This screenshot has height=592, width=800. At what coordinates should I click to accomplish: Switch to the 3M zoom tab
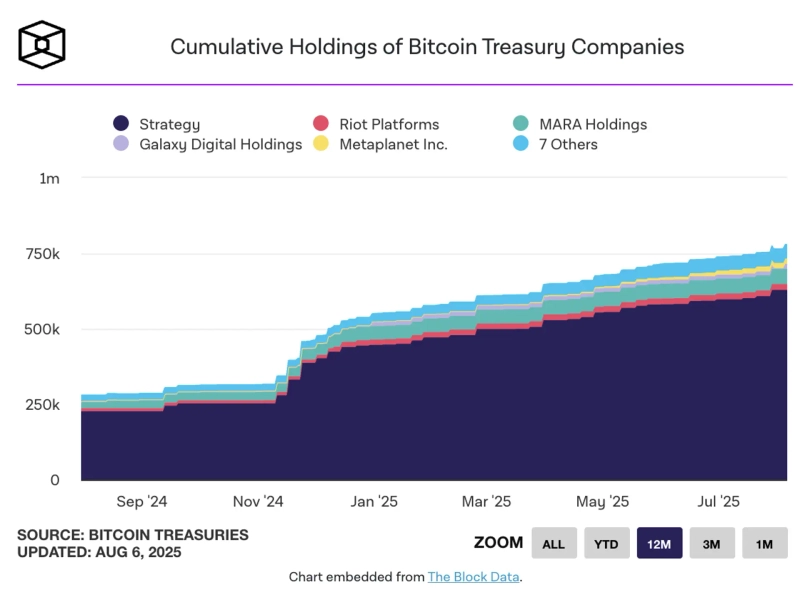[712, 542]
